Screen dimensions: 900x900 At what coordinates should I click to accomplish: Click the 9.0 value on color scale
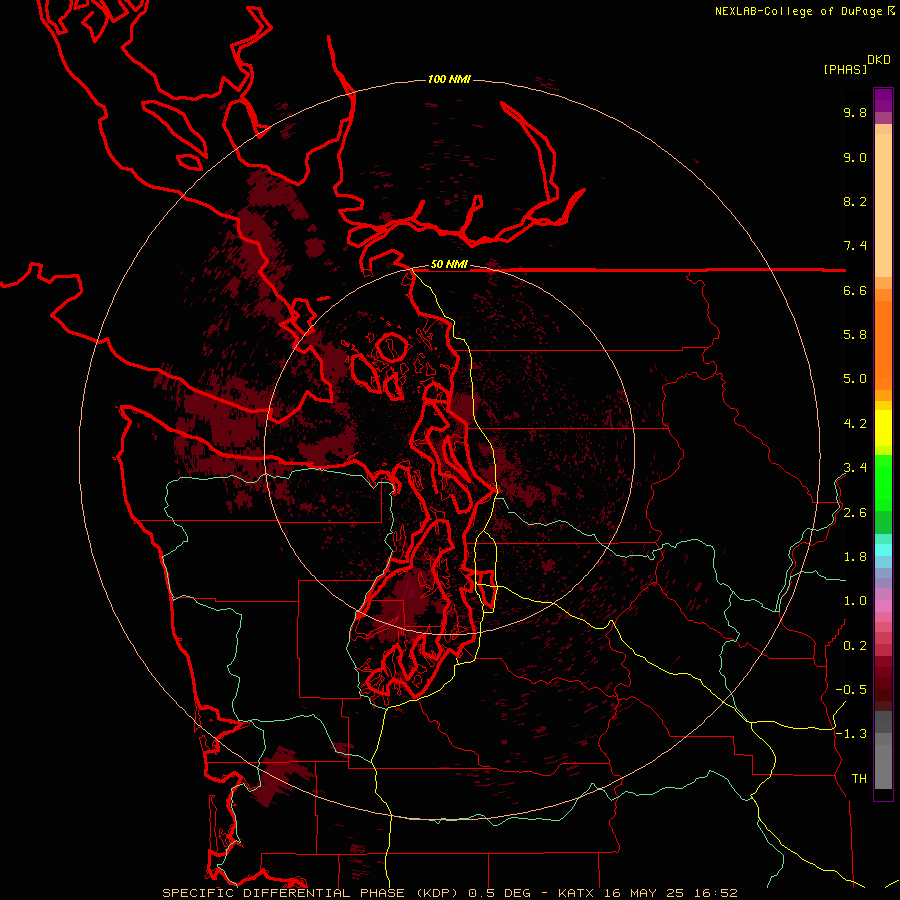855,157
